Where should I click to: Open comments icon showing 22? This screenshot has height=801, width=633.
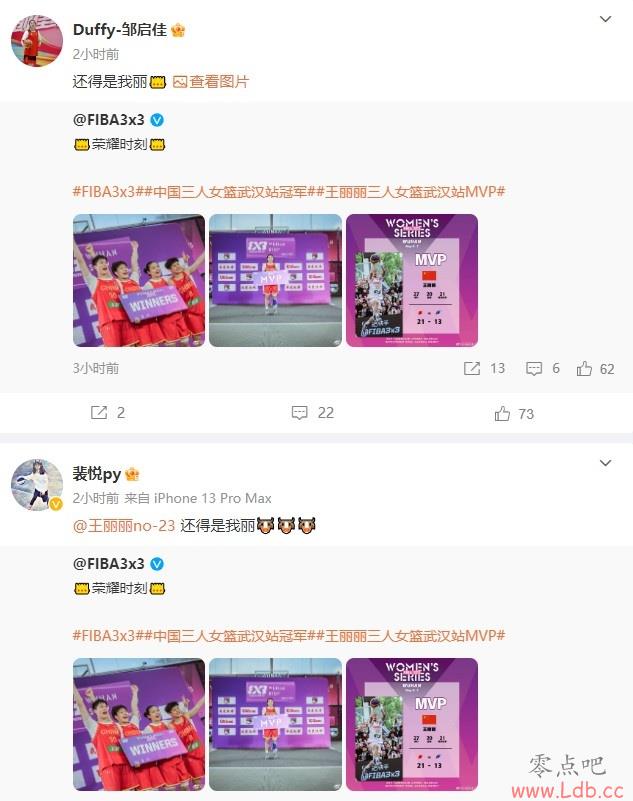coord(299,413)
